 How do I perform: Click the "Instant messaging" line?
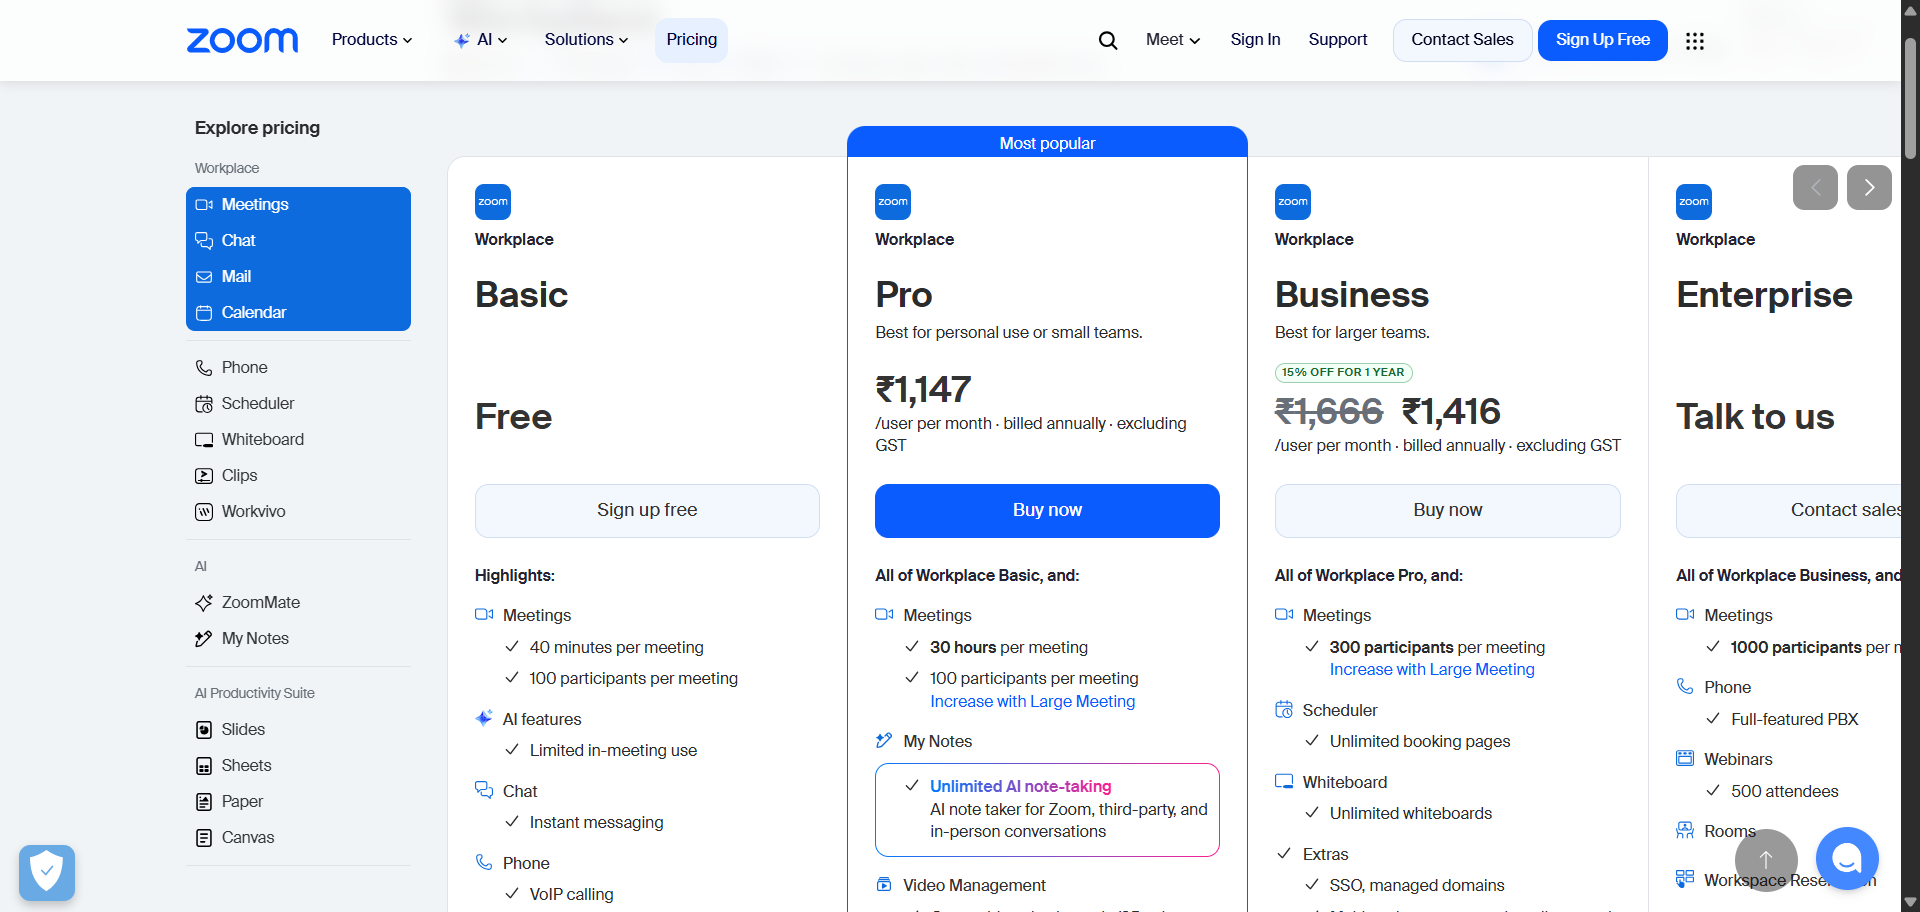click(x=596, y=823)
